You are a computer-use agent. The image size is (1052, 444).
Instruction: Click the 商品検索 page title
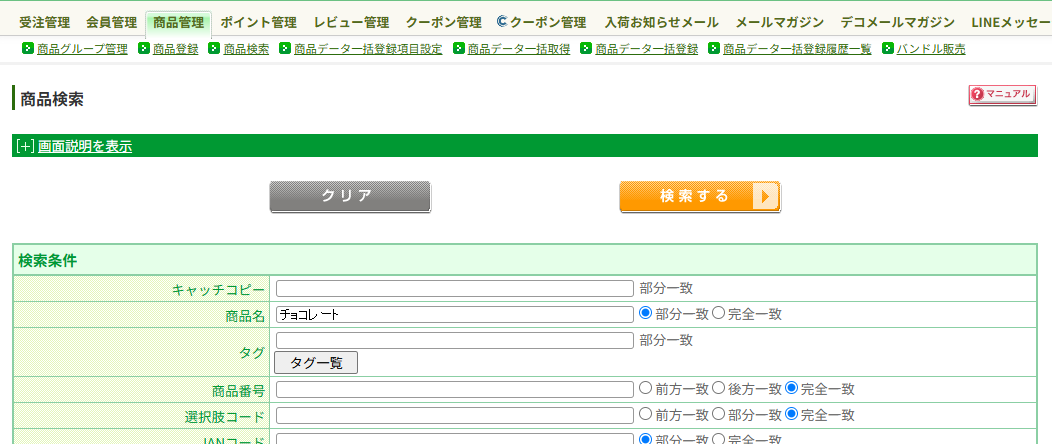click(x=52, y=99)
